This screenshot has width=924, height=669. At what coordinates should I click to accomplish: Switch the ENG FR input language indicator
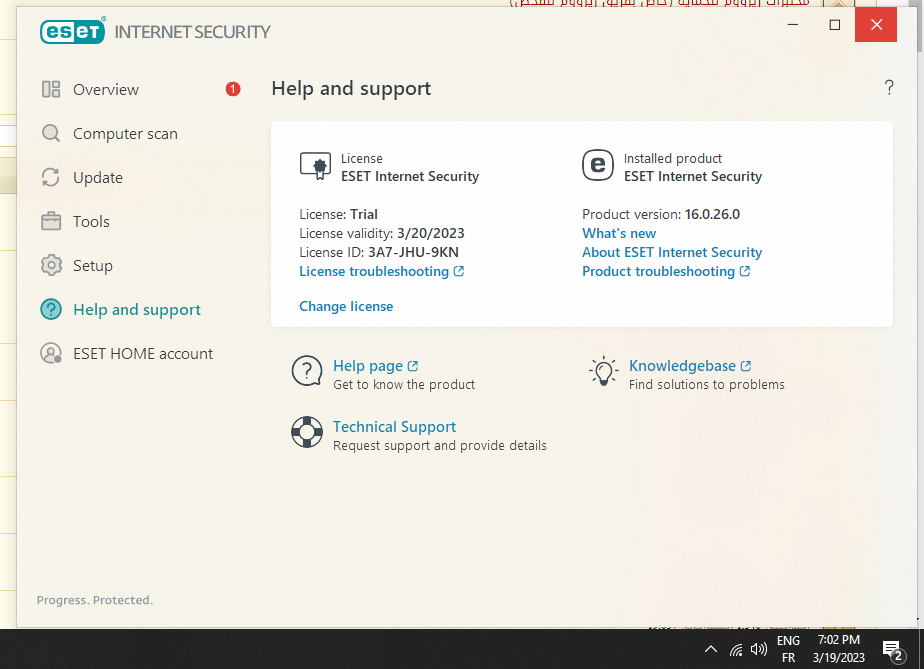(x=788, y=649)
